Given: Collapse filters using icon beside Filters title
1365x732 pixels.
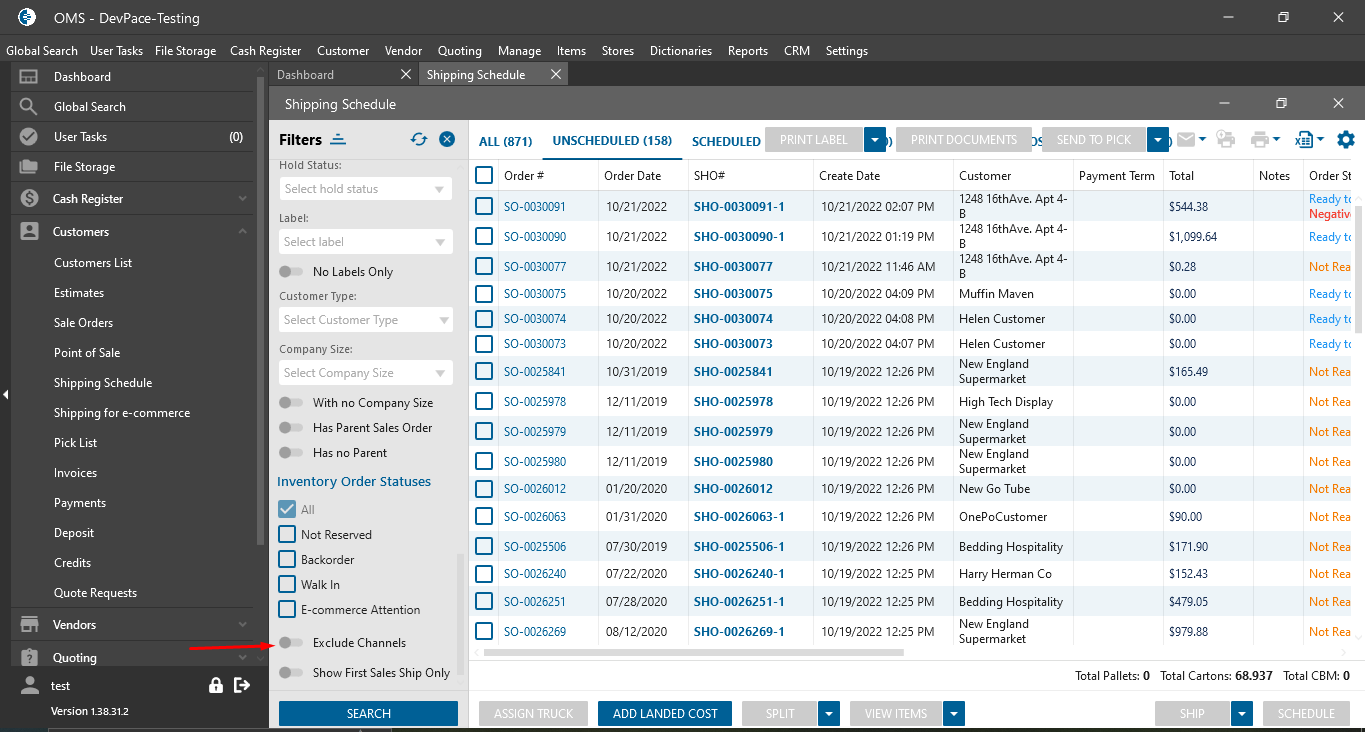Looking at the screenshot, I should pos(338,140).
